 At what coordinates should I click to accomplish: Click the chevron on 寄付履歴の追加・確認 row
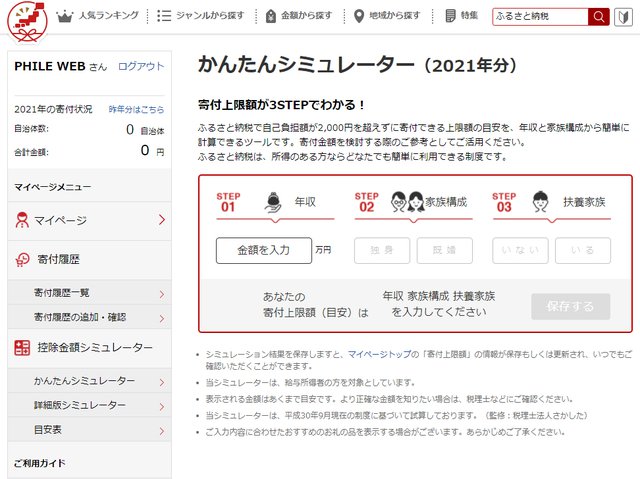[162, 318]
